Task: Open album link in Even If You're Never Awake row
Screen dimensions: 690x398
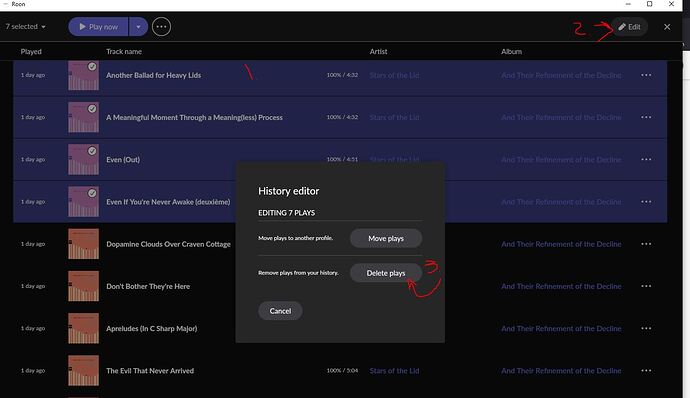Action: pos(561,202)
